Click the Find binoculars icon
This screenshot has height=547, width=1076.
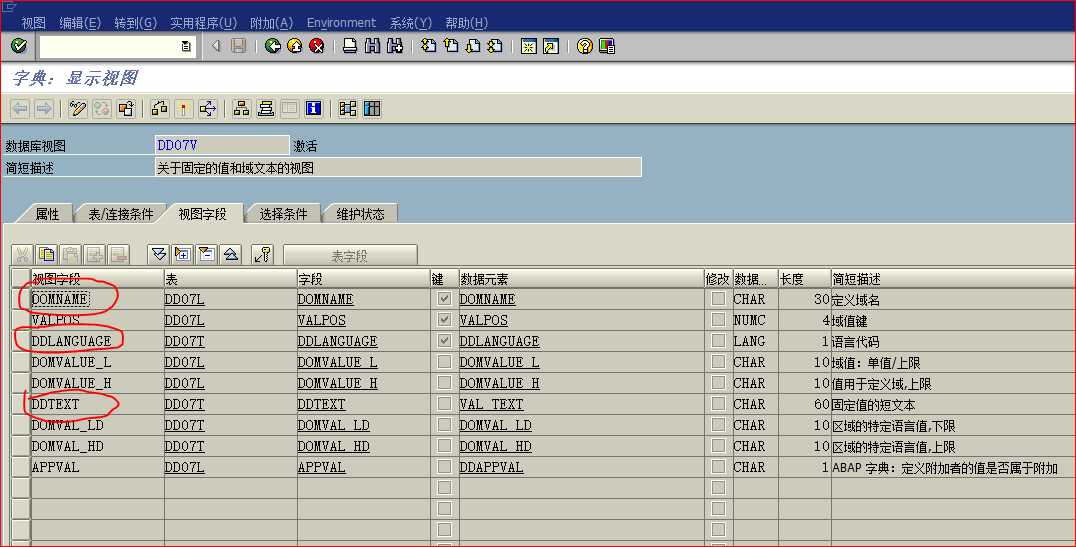pos(372,46)
